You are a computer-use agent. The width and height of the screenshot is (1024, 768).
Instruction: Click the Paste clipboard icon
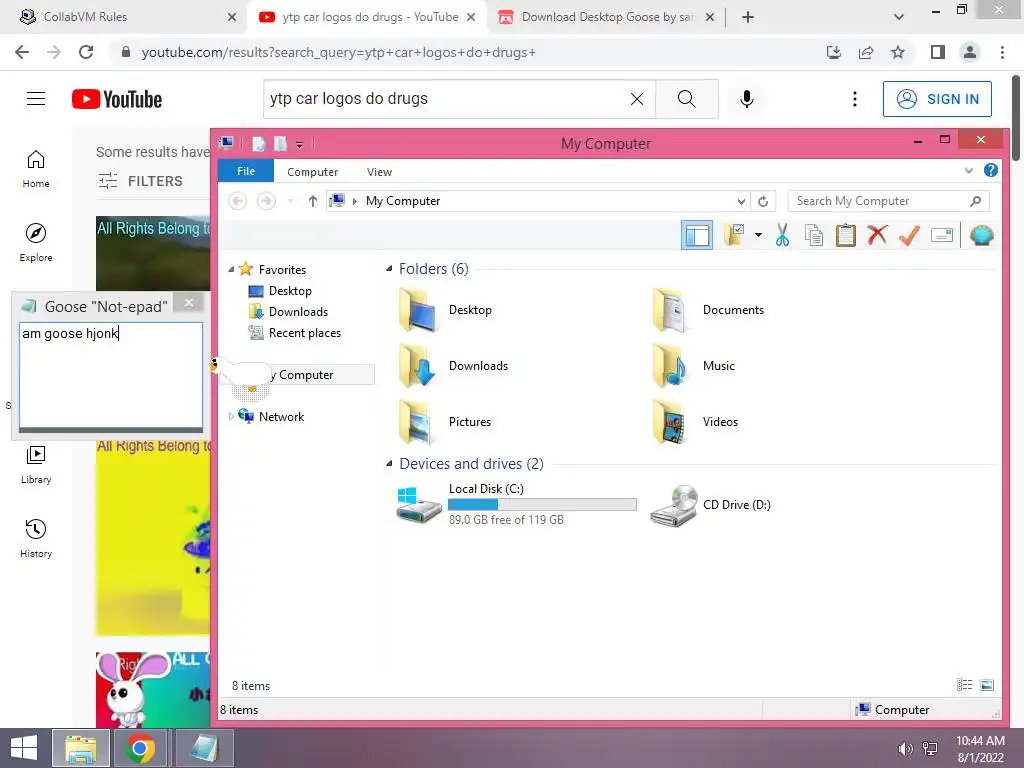846,235
